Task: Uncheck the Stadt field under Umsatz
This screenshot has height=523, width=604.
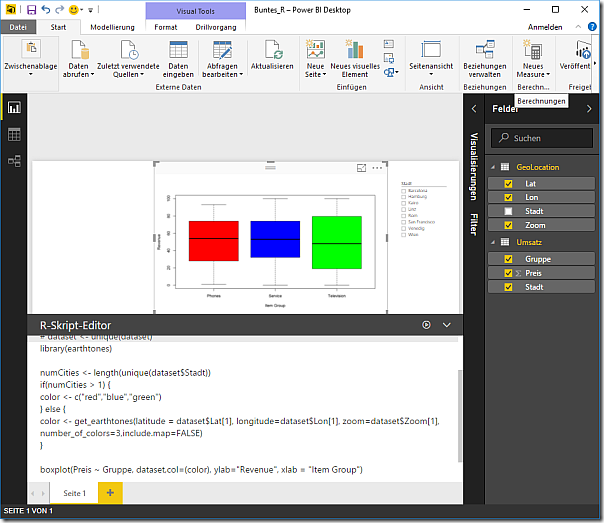Action: (508, 287)
